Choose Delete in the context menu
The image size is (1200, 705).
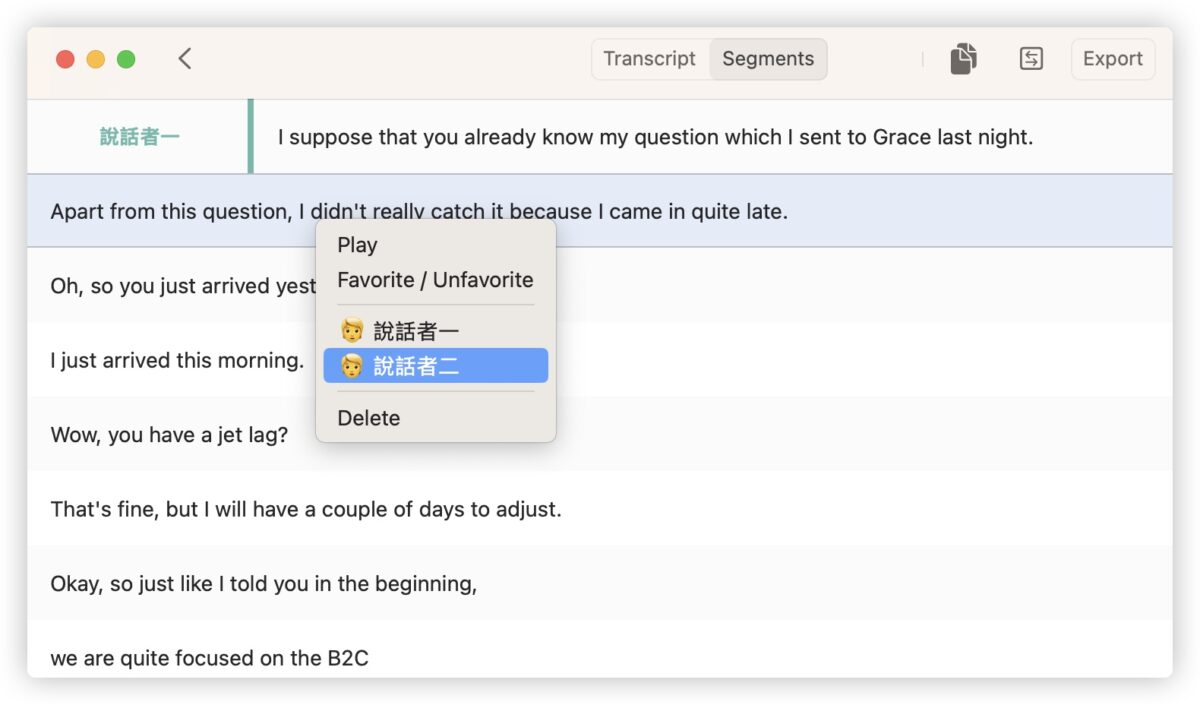pyautogui.click(x=435, y=418)
